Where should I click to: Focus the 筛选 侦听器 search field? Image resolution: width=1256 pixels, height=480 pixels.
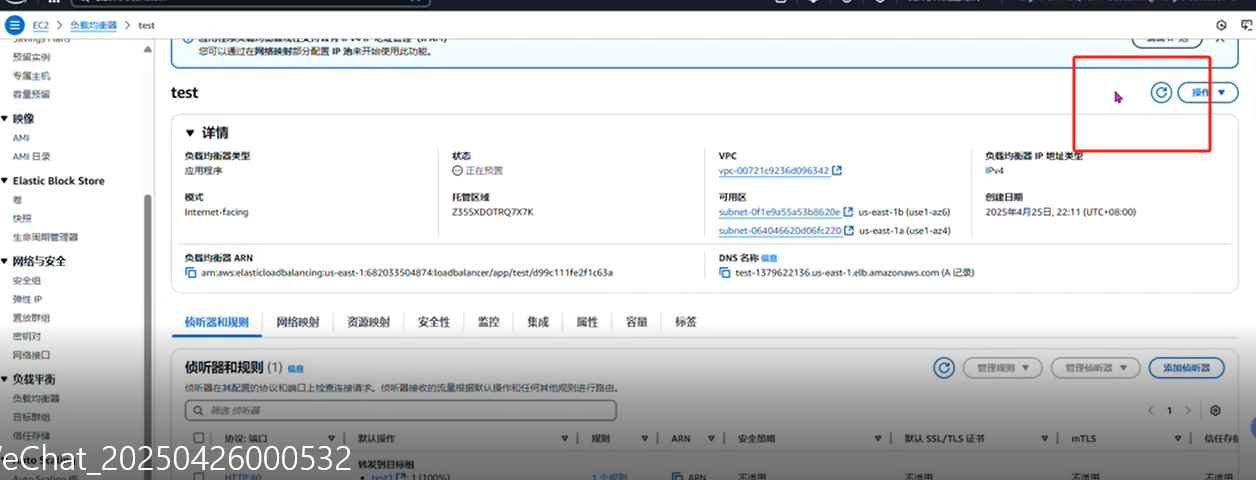click(400, 411)
